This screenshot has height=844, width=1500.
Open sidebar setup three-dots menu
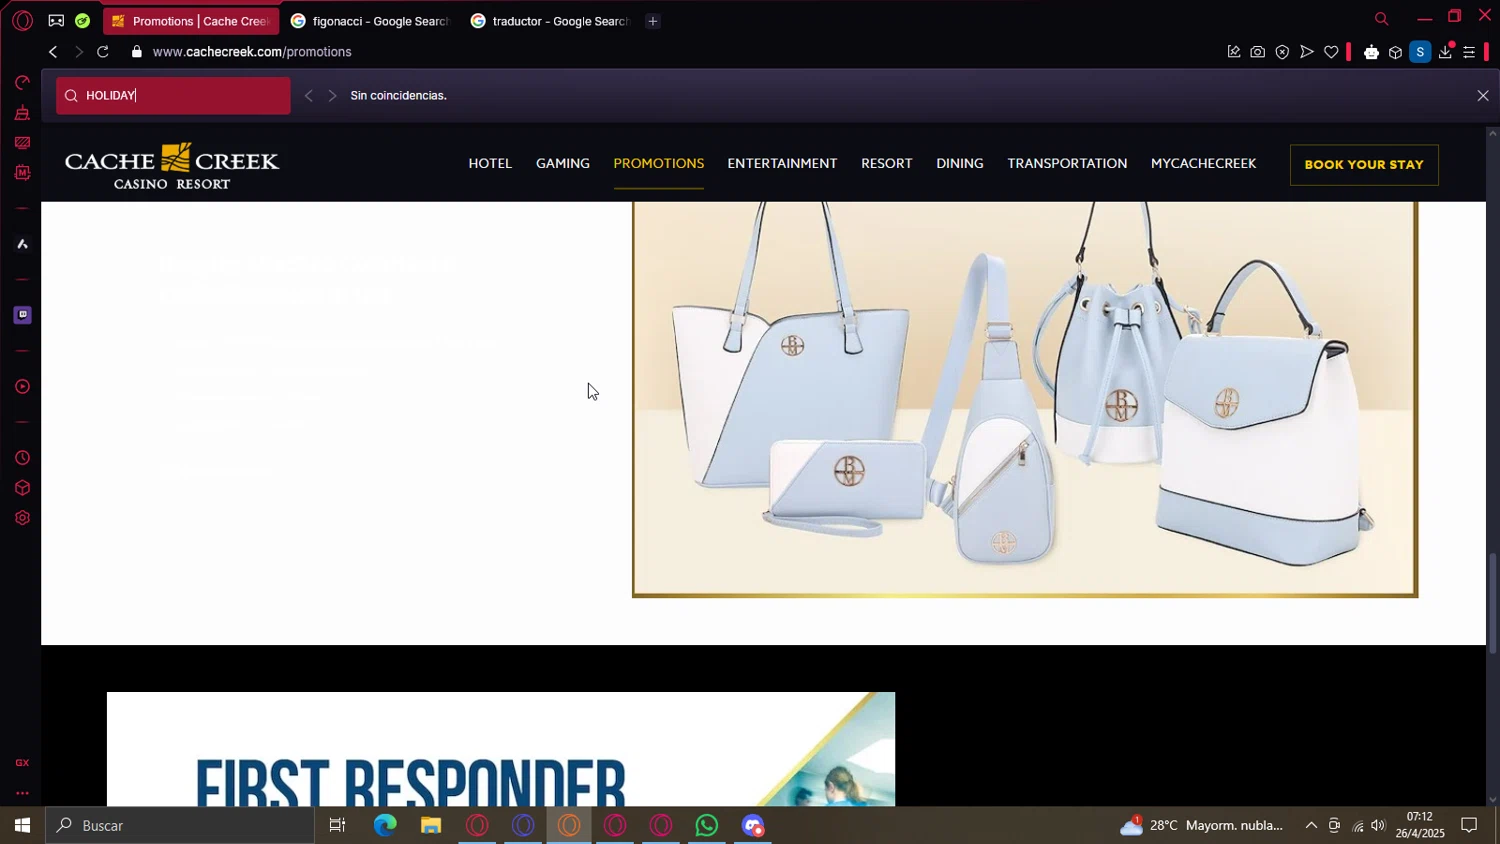[x=22, y=793]
